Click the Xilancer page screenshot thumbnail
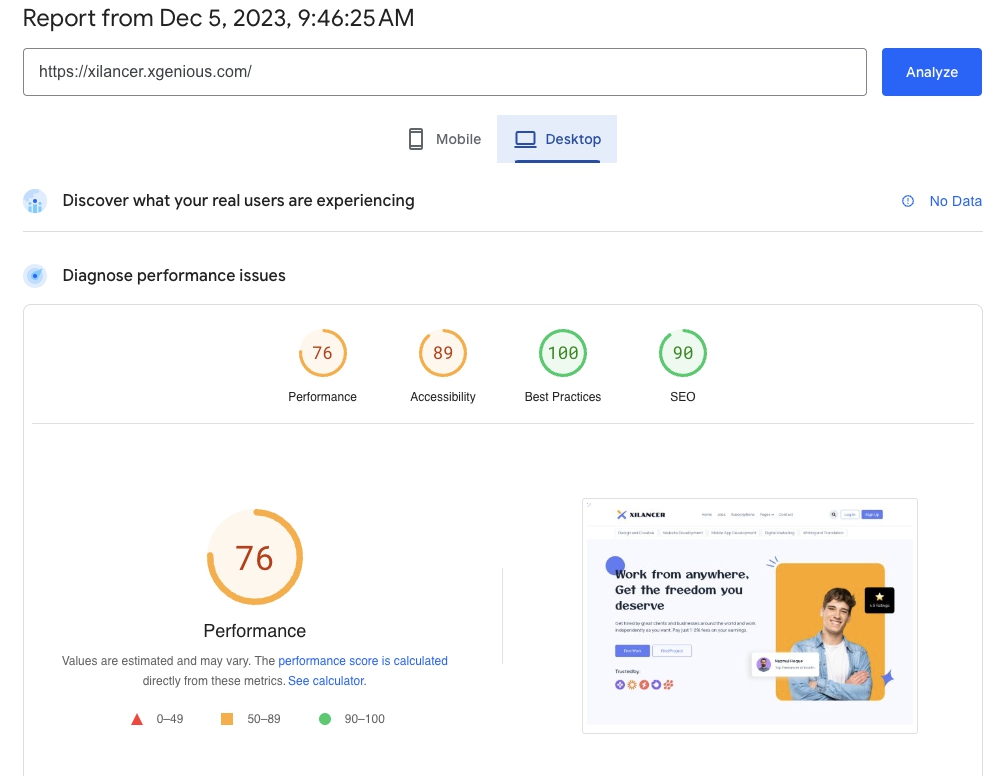 point(750,616)
